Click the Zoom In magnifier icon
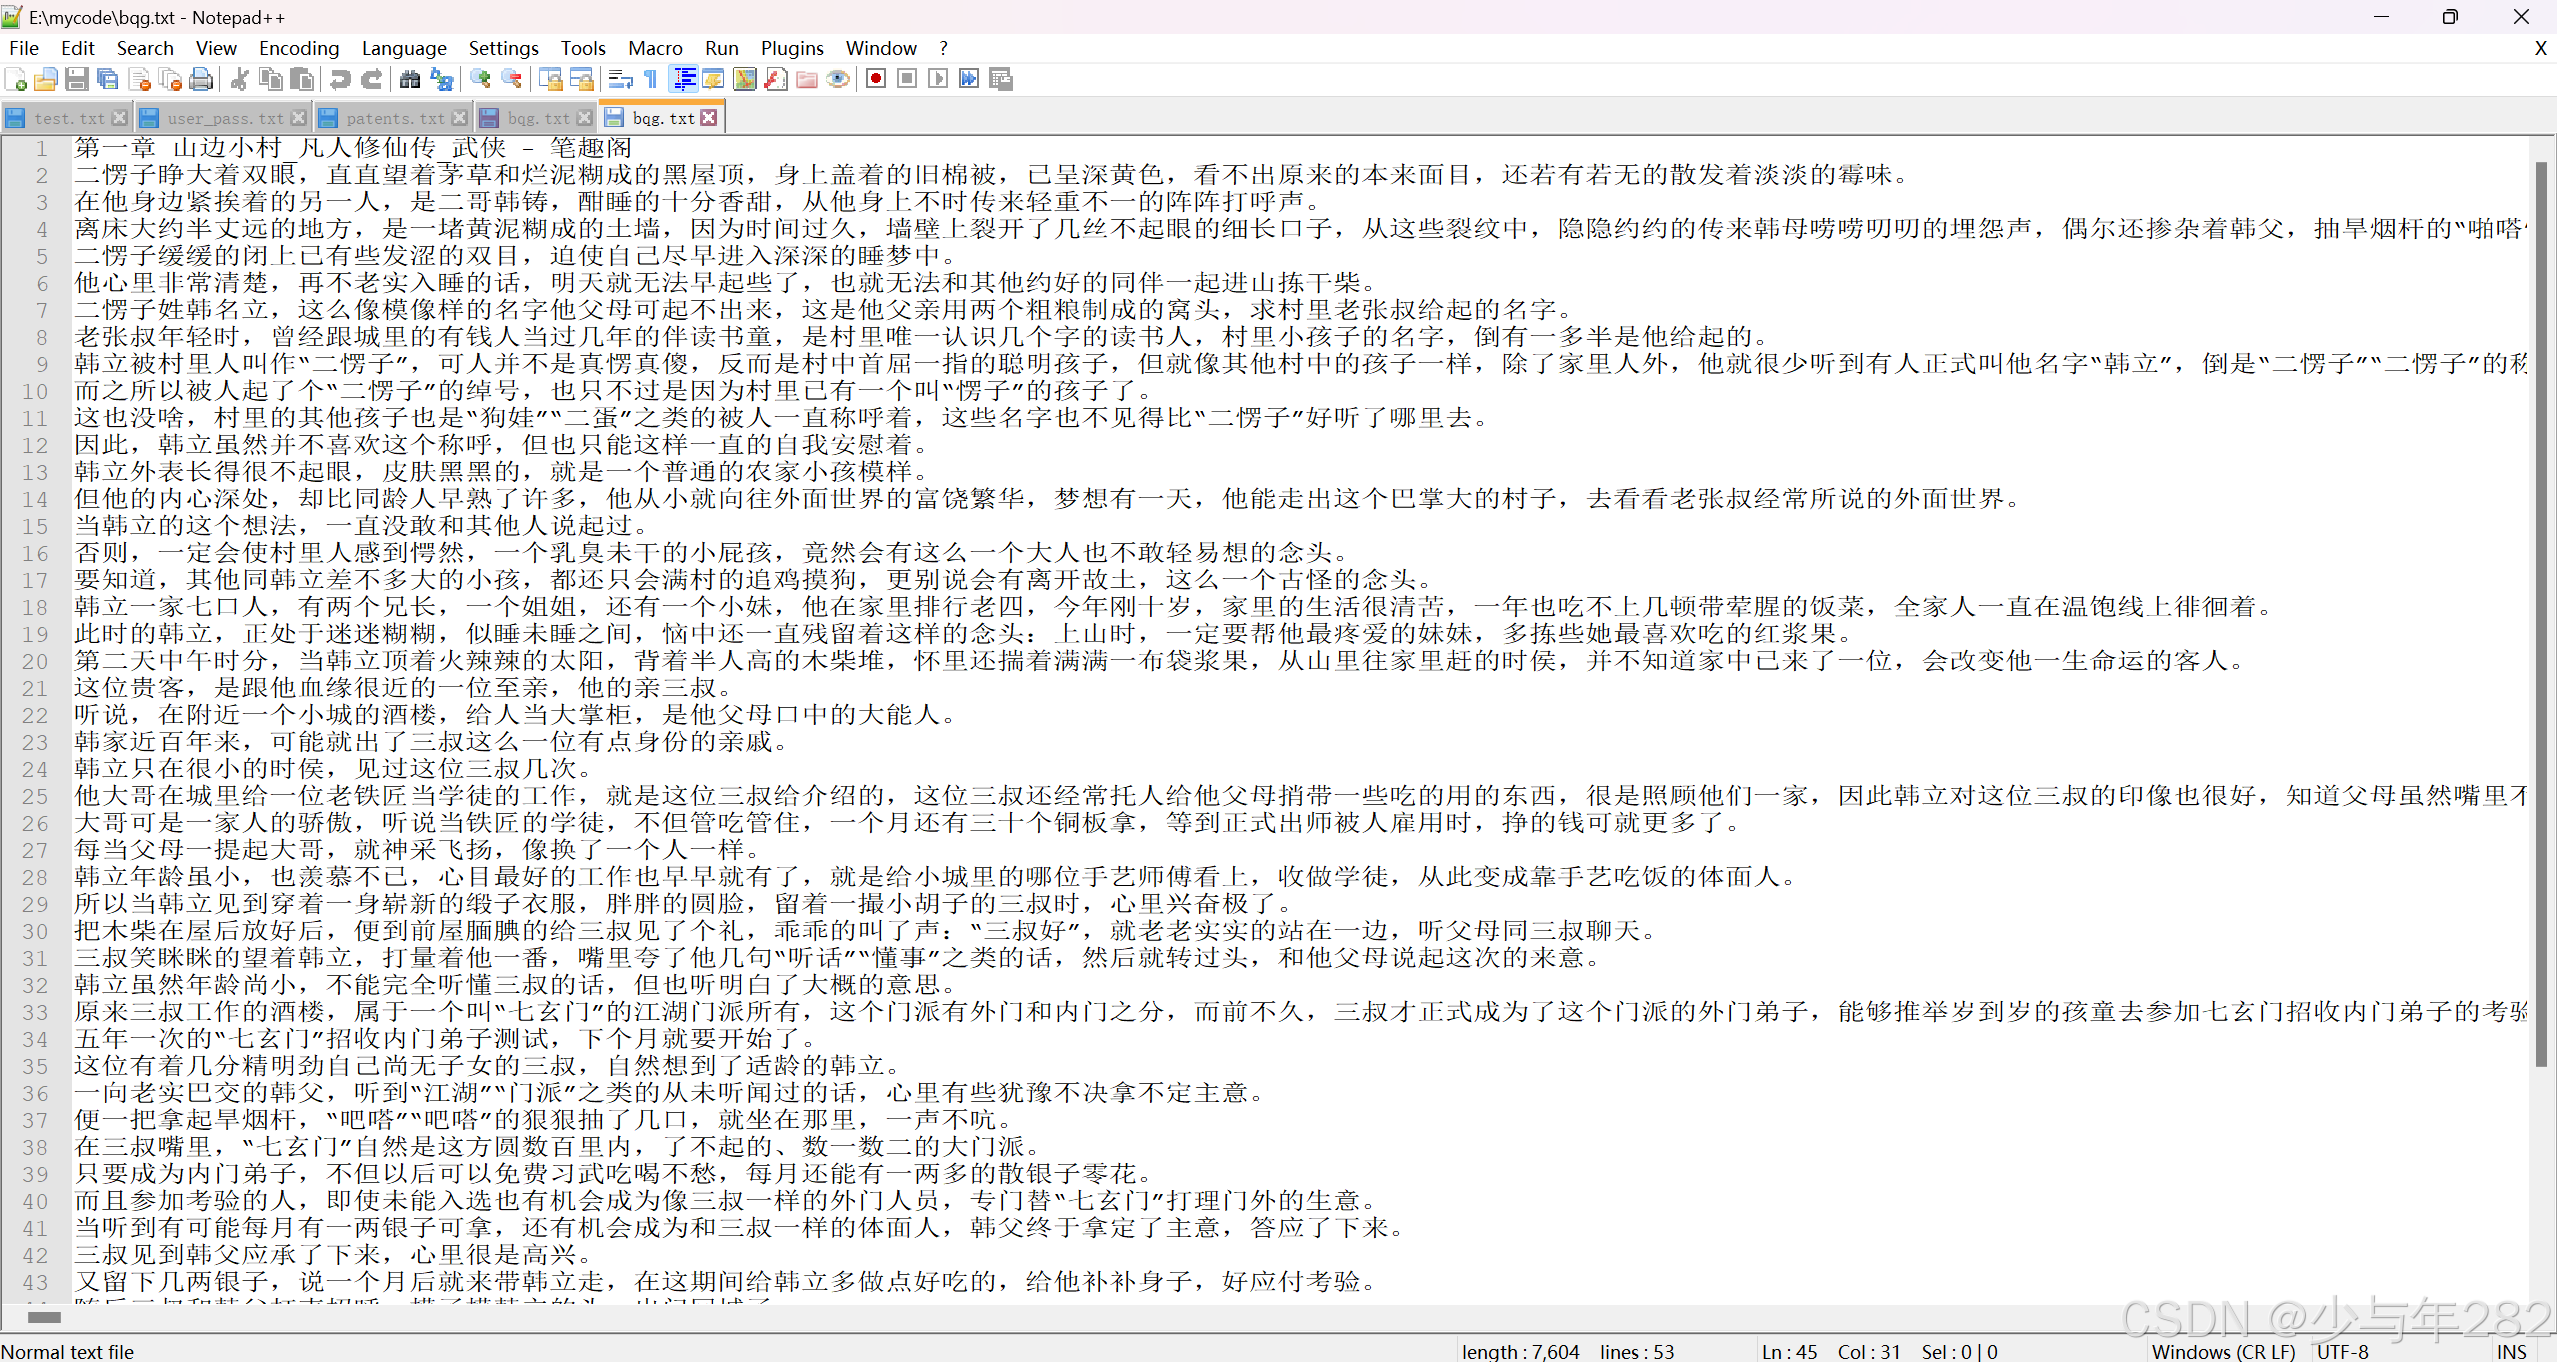The height and width of the screenshot is (1362, 2557). point(481,79)
